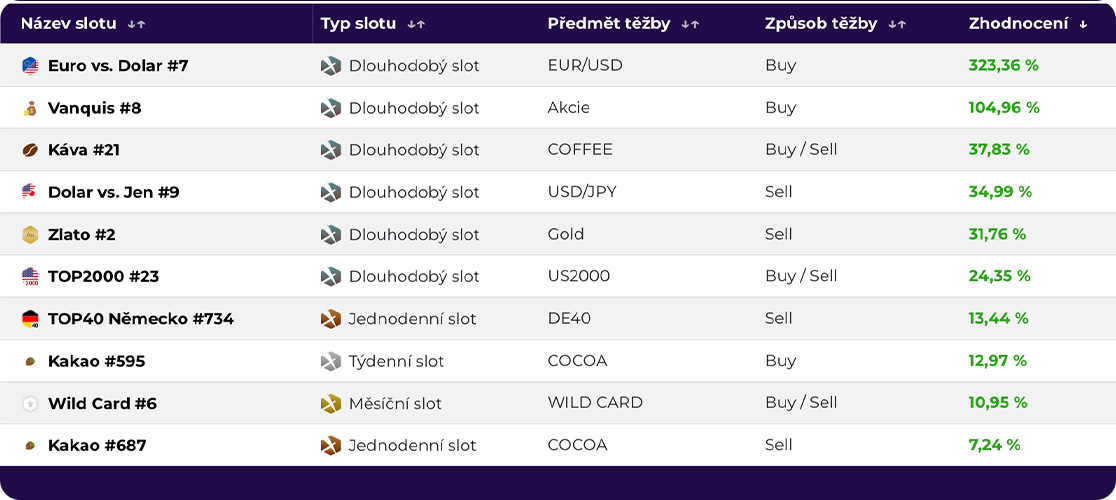
Task: Click the Jednodenní slot icon in Kakao #687 row
Action: pos(331,445)
